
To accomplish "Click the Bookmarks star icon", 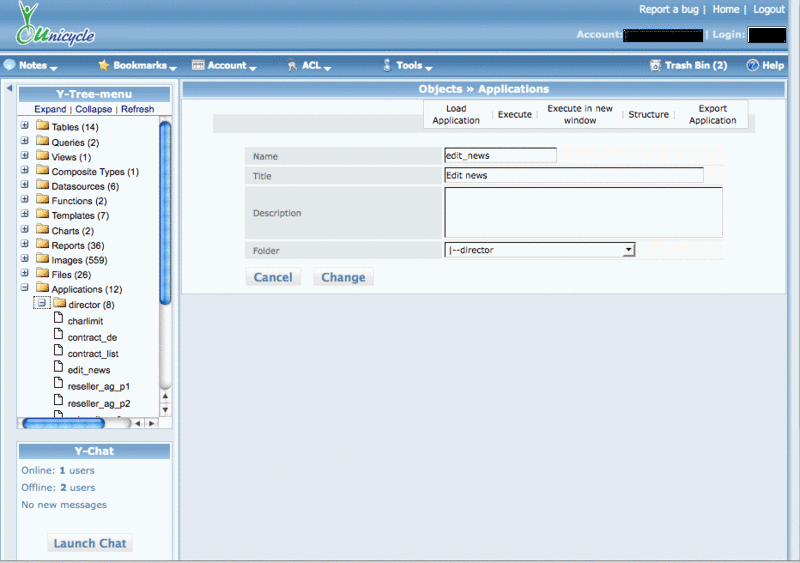I will point(103,65).
